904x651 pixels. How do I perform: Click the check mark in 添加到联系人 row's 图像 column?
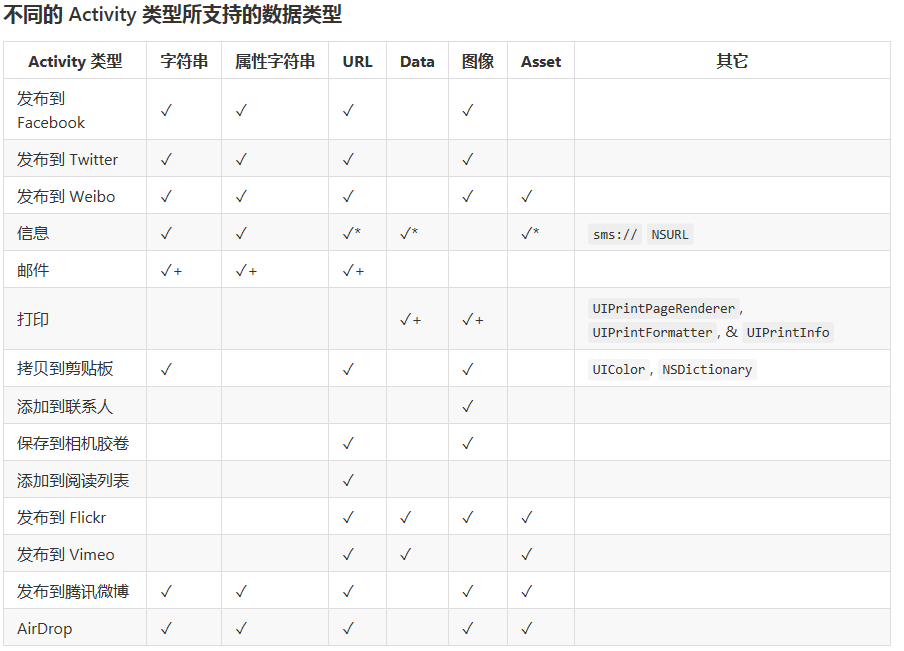(x=468, y=407)
